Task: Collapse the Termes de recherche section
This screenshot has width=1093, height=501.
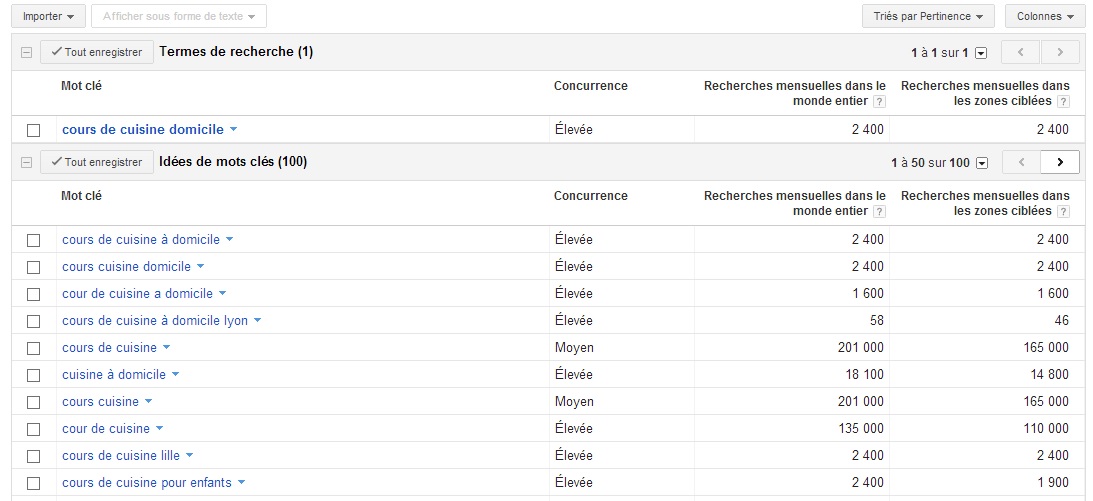Action: [x=26, y=52]
